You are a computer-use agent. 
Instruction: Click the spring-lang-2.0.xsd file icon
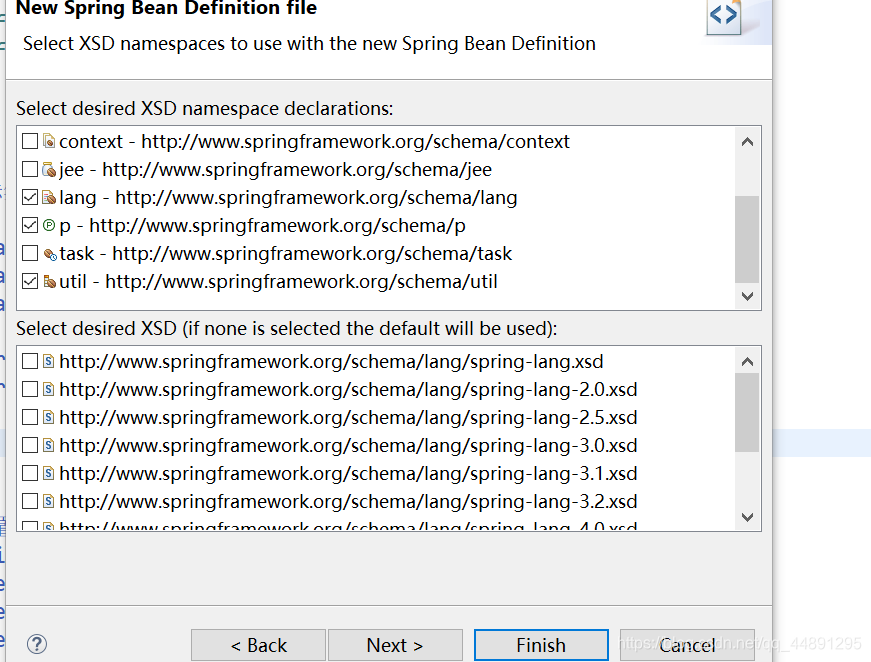[x=49, y=389]
